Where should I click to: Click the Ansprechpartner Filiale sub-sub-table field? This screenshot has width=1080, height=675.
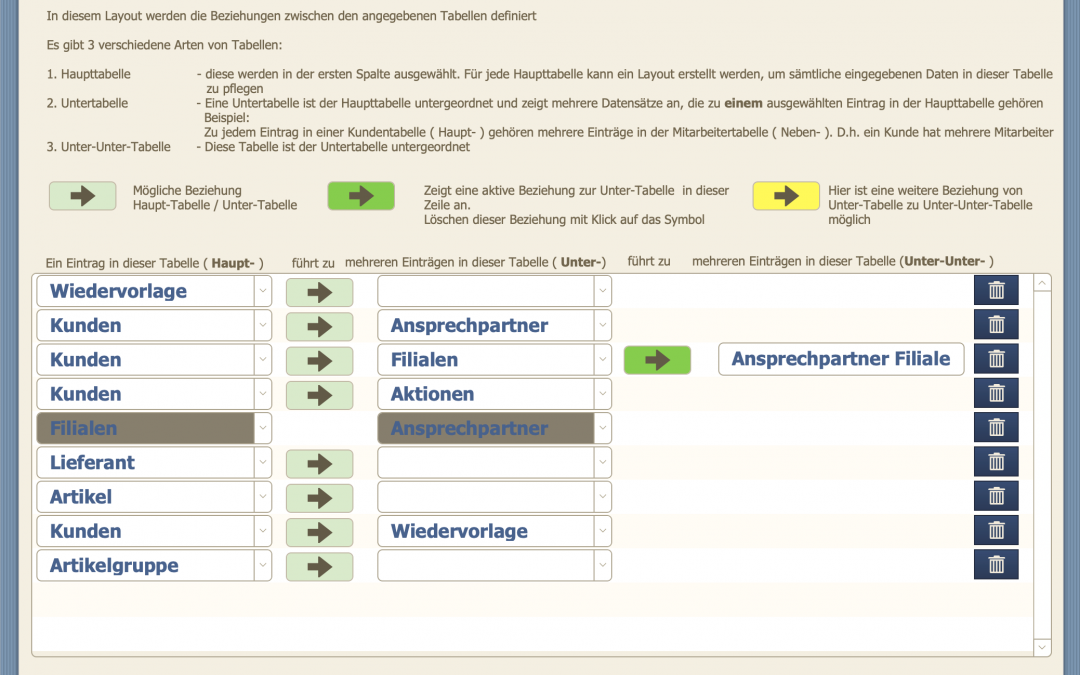coord(840,359)
